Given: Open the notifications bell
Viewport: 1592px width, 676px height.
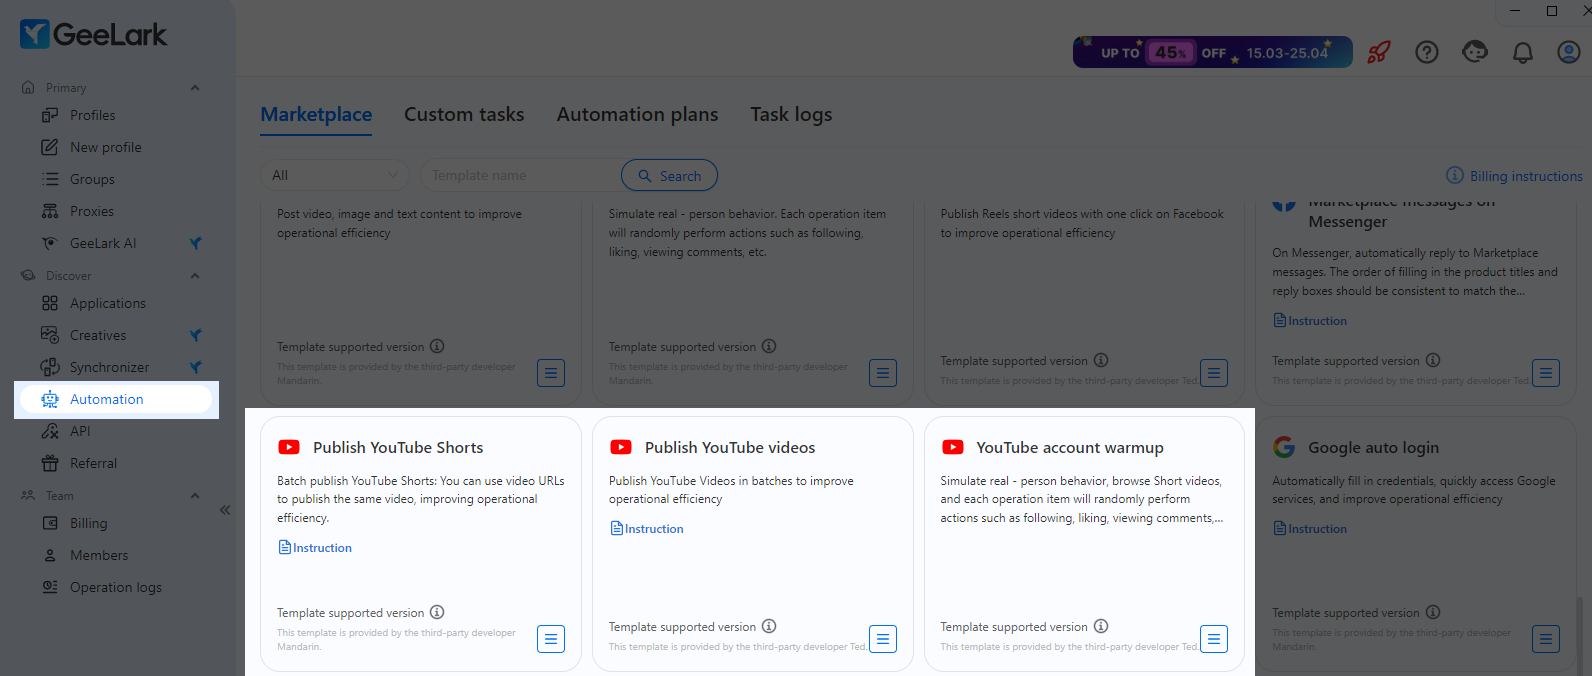Looking at the screenshot, I should pyautogui.click(x=1523, y=52).
